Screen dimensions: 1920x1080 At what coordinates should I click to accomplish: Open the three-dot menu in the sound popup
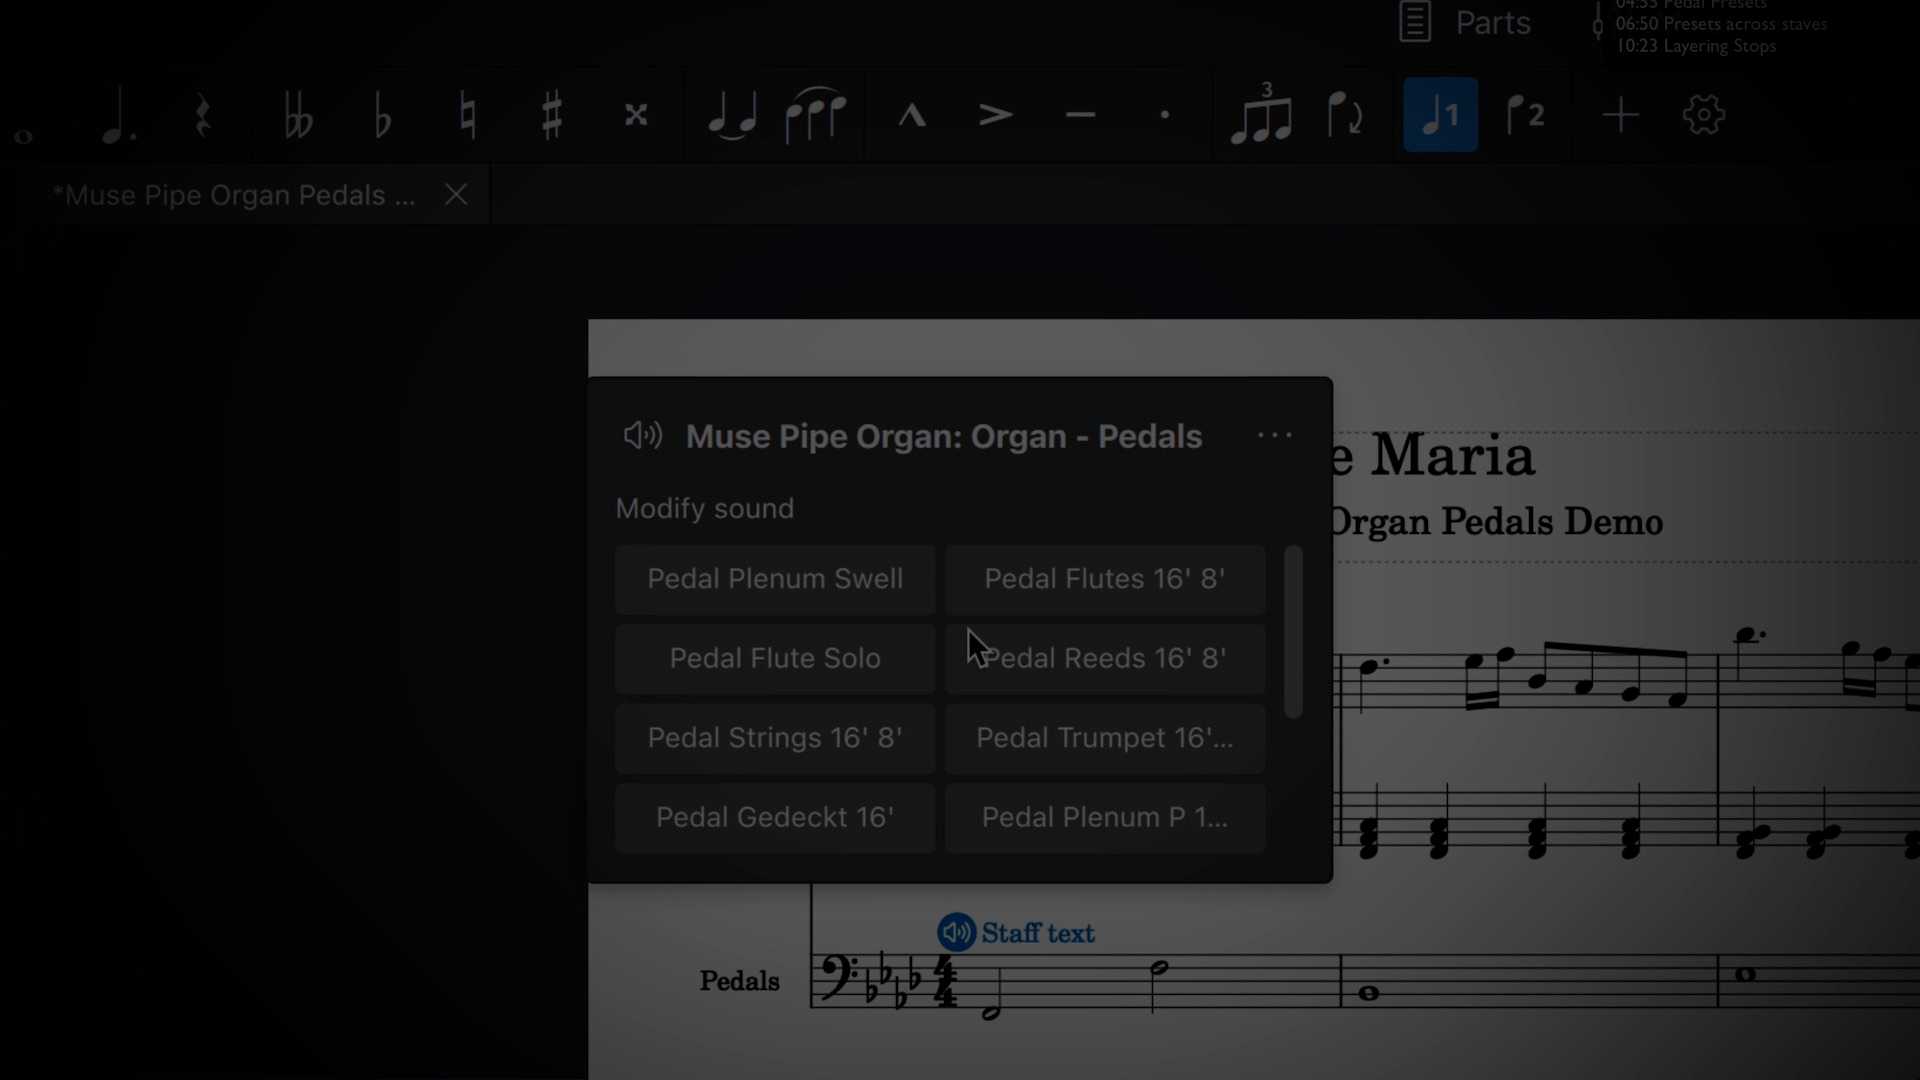pos(1274,435)
